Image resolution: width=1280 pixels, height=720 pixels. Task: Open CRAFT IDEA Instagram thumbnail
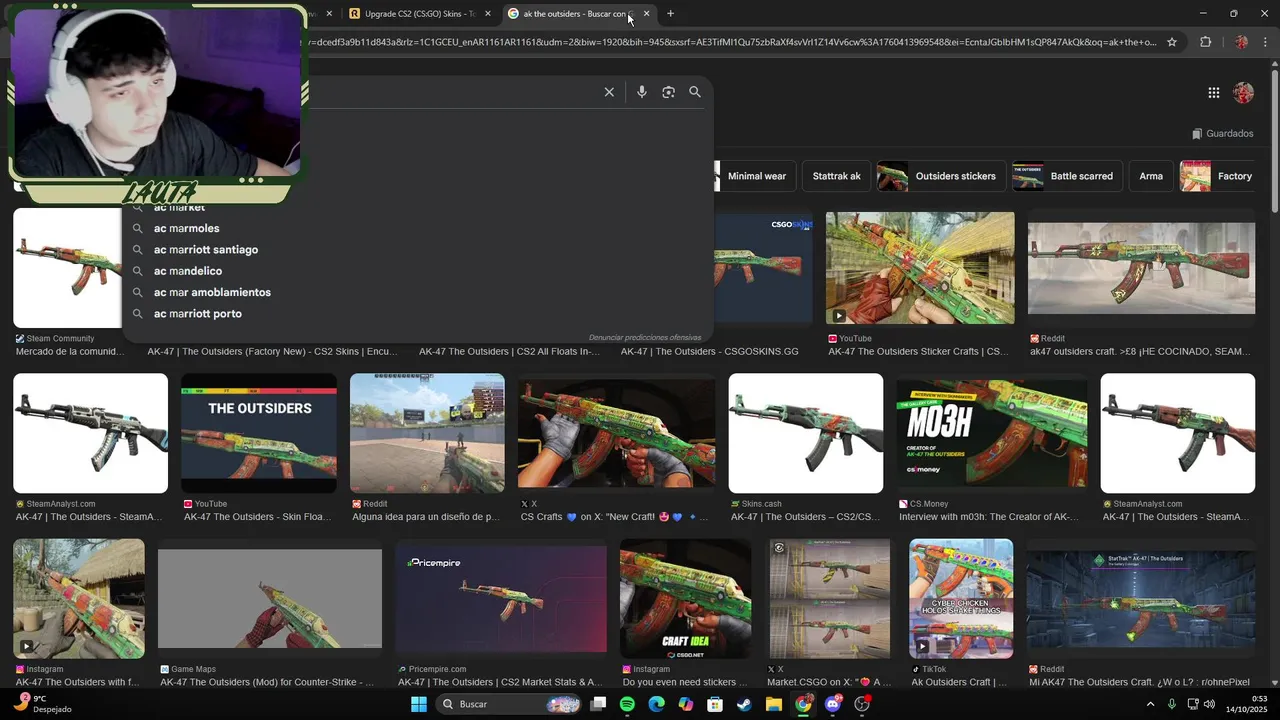pyautogui.click(x=686, y=600)
